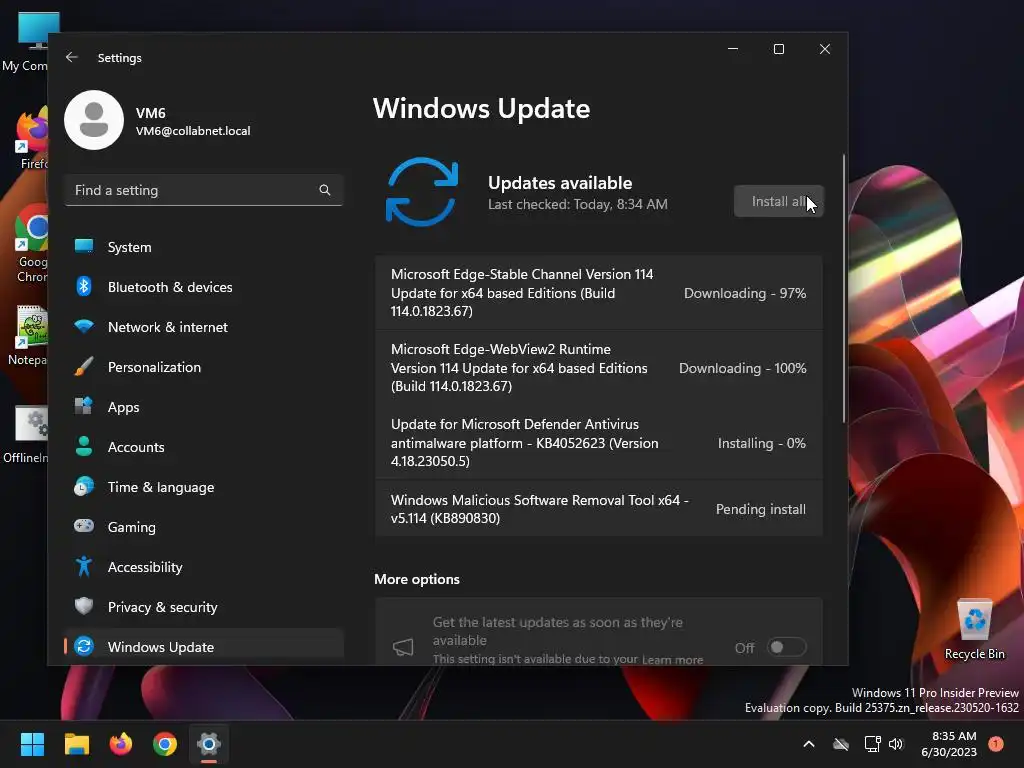The image size is (1024, 768).
Task: Click the Microsoft Edge-Stable Channel update row
Action: point(598,293)
